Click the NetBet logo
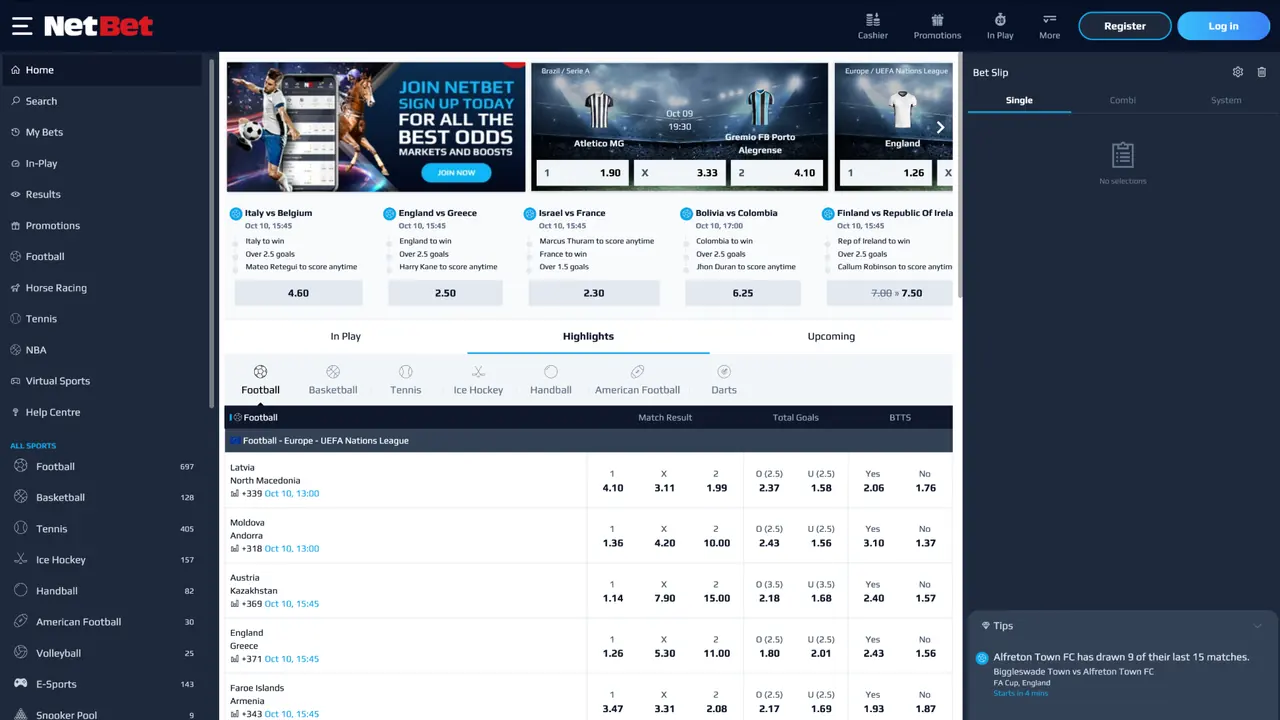1280x720 pixels. [98, 26]
